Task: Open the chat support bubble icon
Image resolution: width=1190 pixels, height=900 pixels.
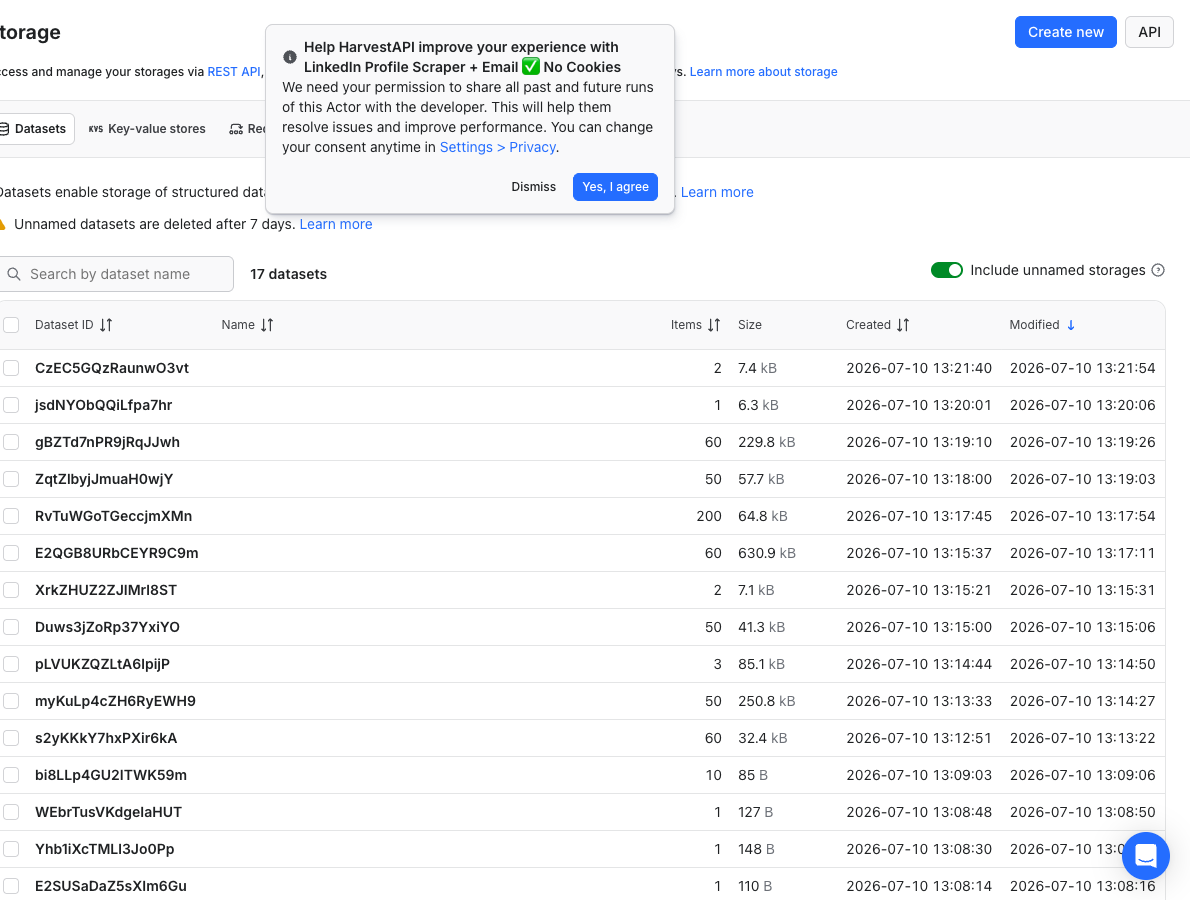Action: (x=1145, y=855)
